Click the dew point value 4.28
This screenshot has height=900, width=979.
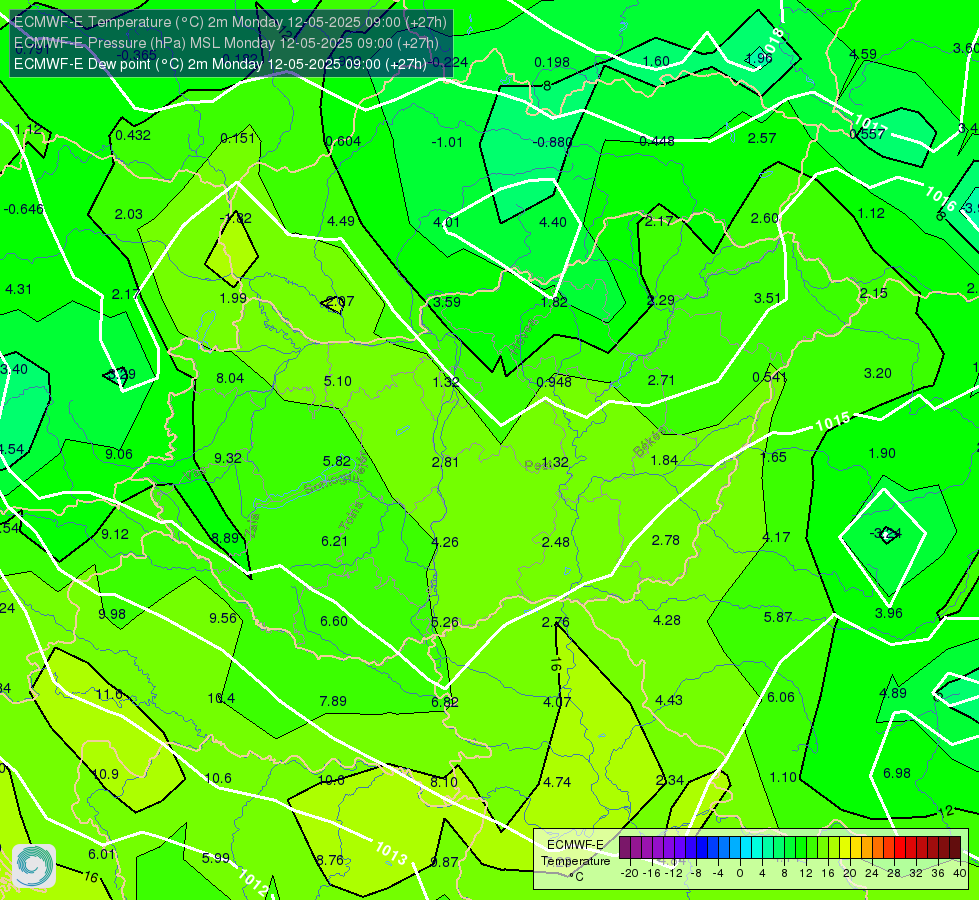tap(667, 620)
